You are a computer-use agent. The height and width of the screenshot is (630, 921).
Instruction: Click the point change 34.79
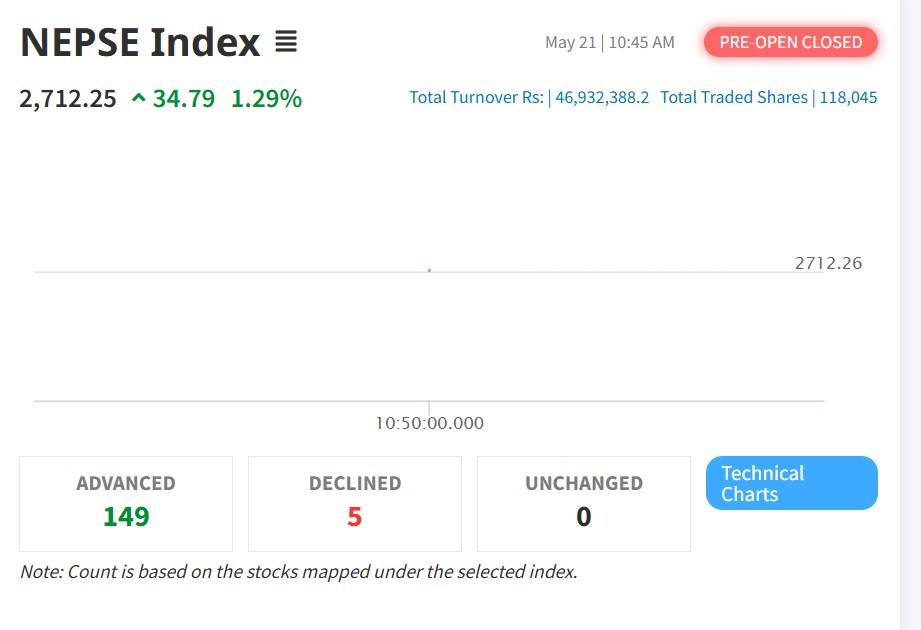184,98
